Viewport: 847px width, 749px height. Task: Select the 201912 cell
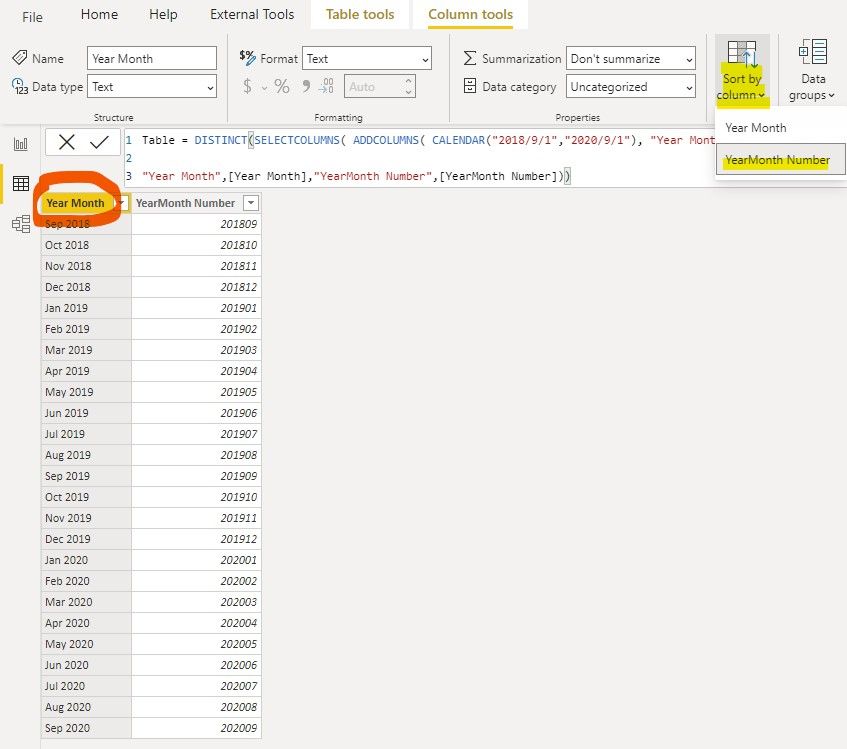coord(197,539)
